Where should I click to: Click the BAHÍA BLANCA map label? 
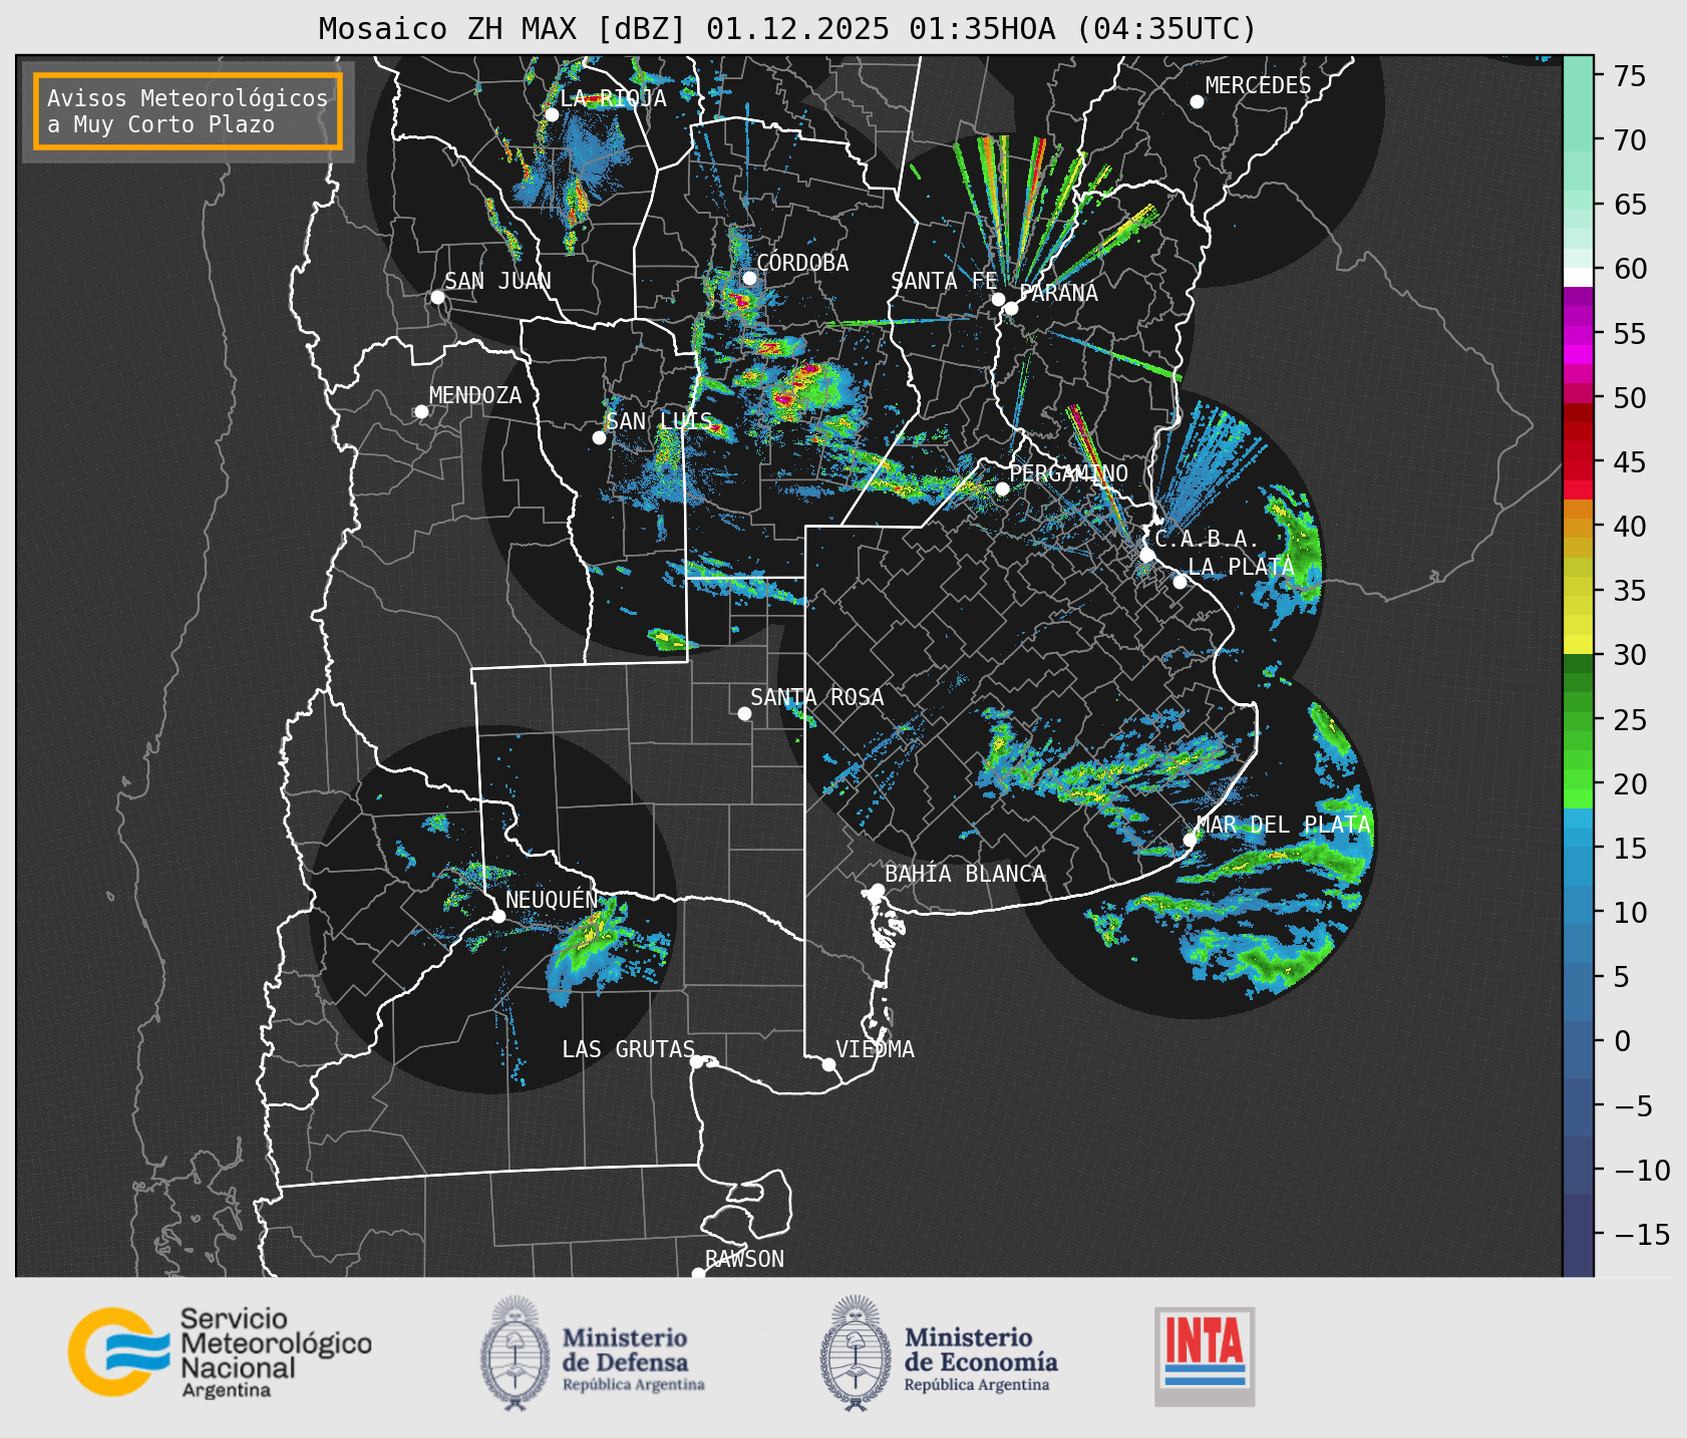[965, 874]
